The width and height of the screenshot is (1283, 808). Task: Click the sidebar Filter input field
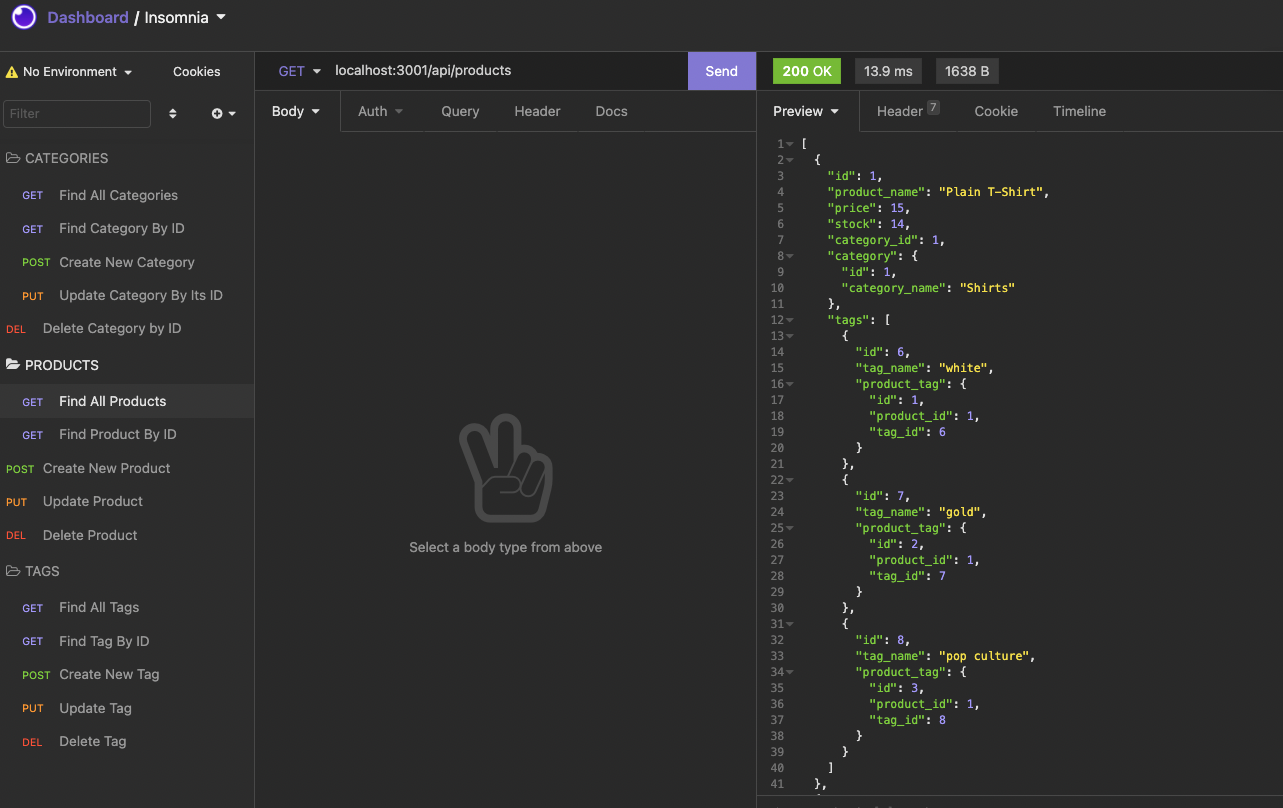click(x=76, y=114)
